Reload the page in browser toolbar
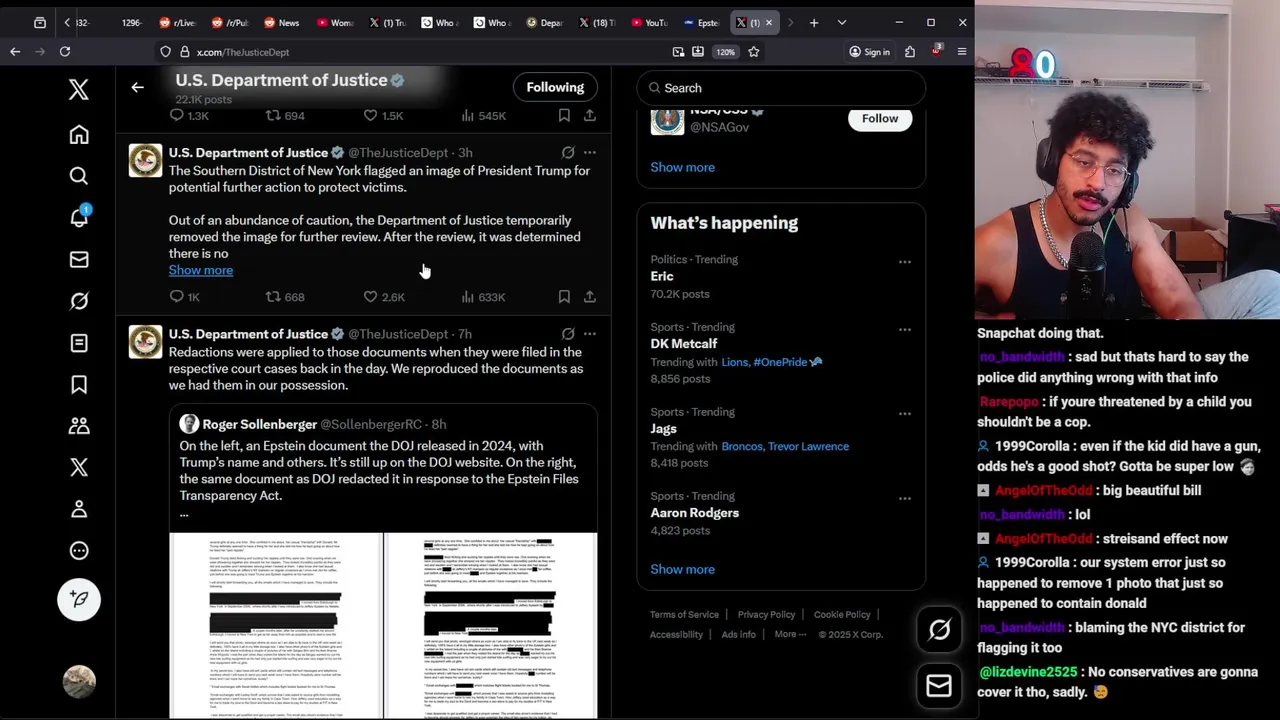 (x=65, y=51)
